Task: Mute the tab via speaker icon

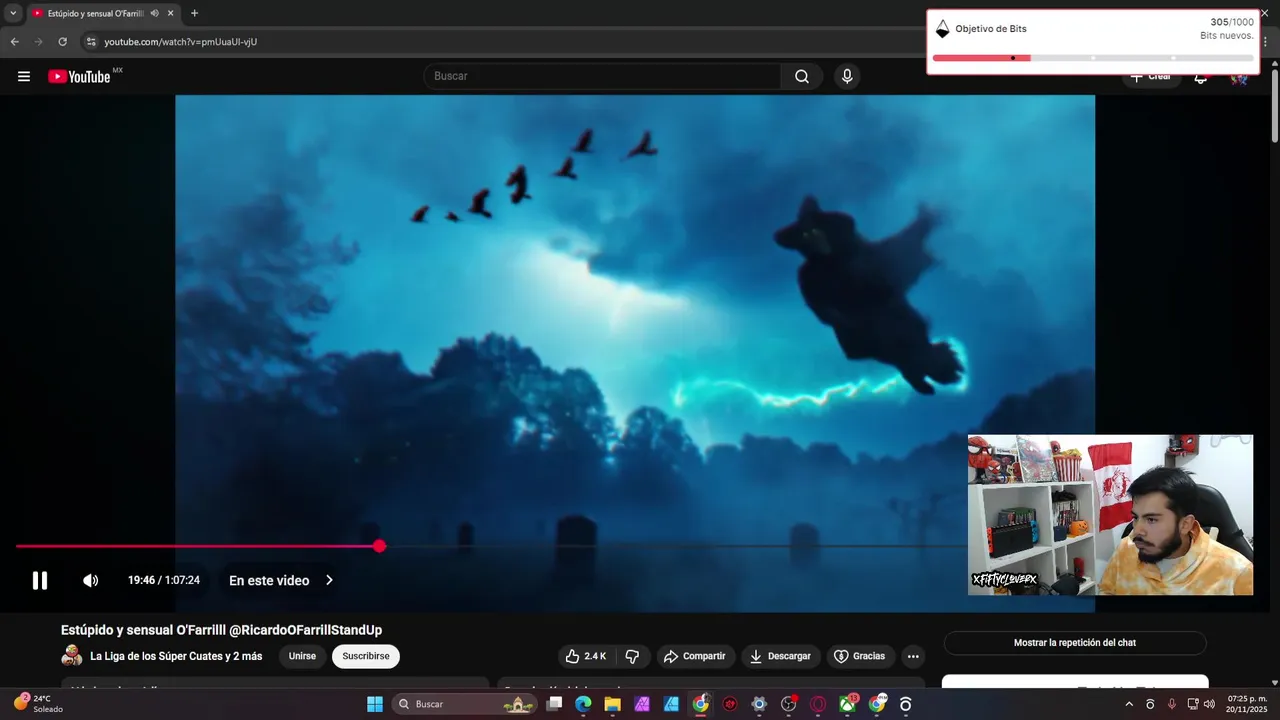Action: pyautogui.click(x=154, y=13)
